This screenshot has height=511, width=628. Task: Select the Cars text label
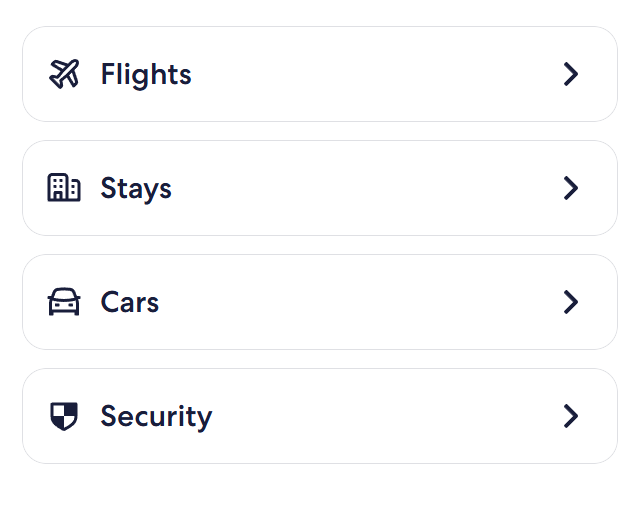[130, 302]
